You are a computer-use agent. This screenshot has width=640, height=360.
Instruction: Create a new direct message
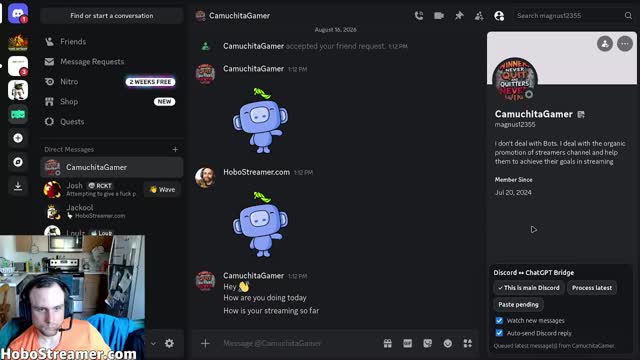click(x=175, y=149)
